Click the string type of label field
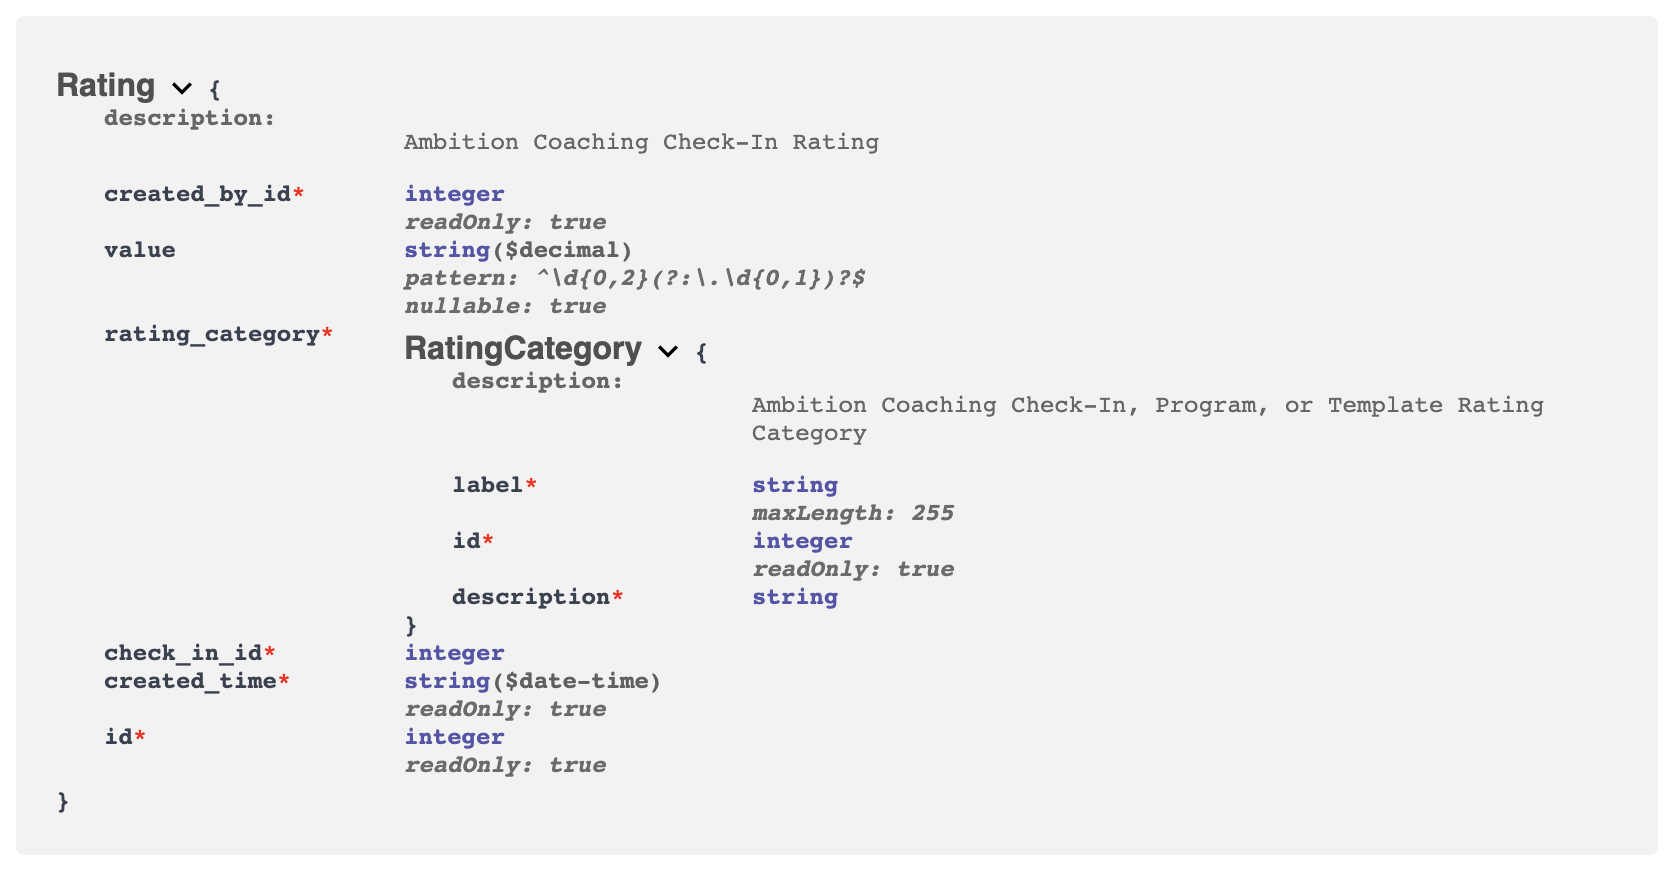 (795, 484)
